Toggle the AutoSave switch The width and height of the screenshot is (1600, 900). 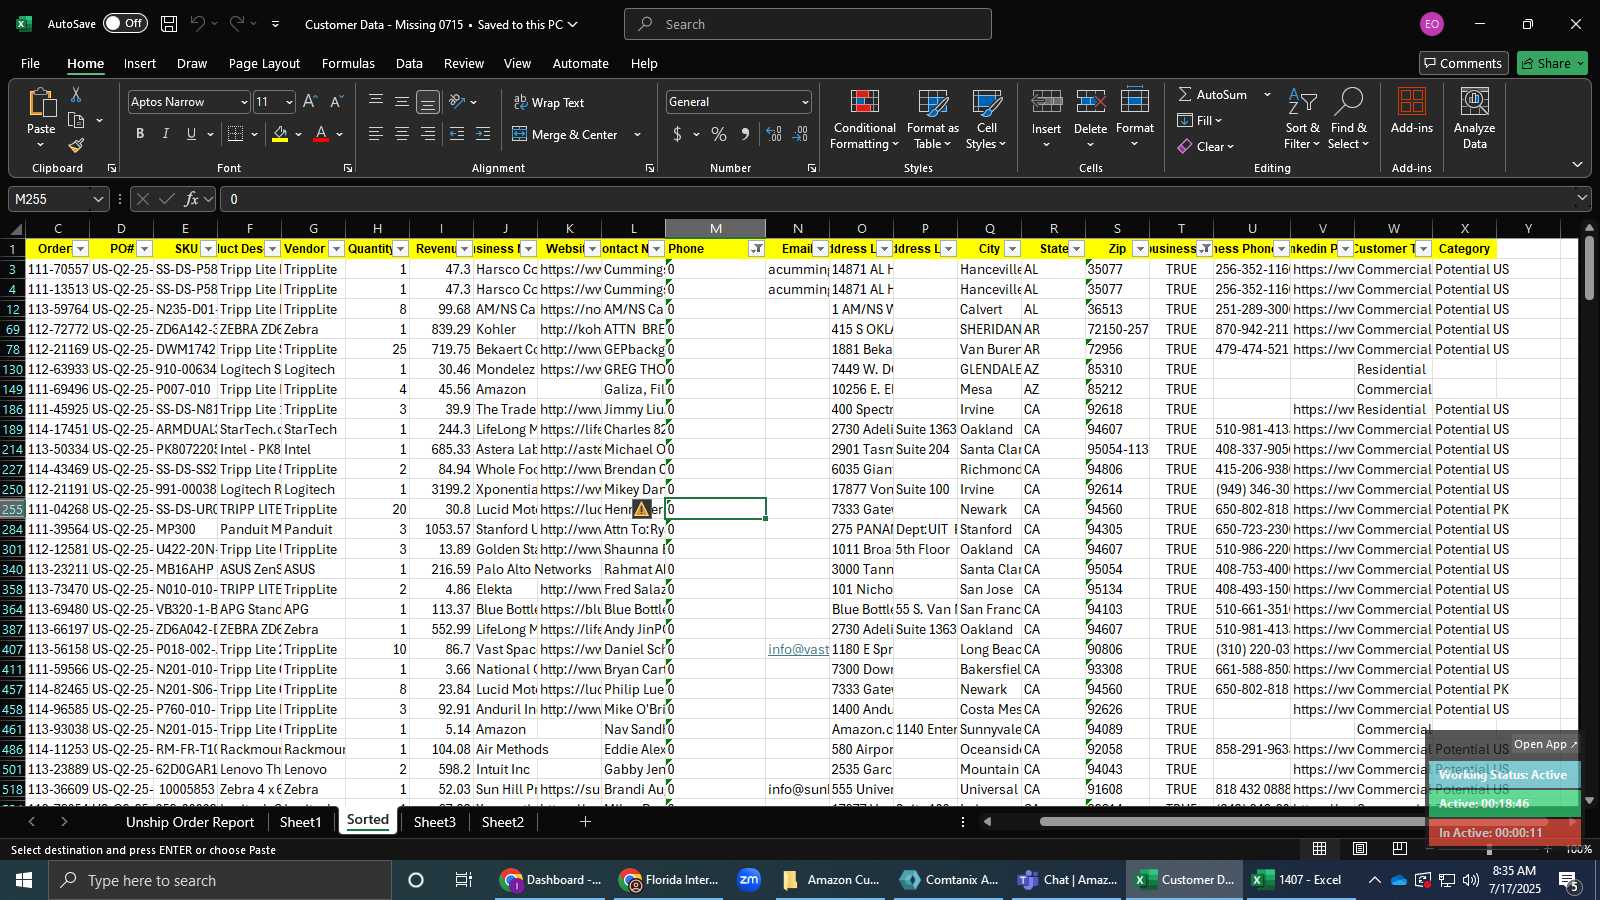click(125, 23)
